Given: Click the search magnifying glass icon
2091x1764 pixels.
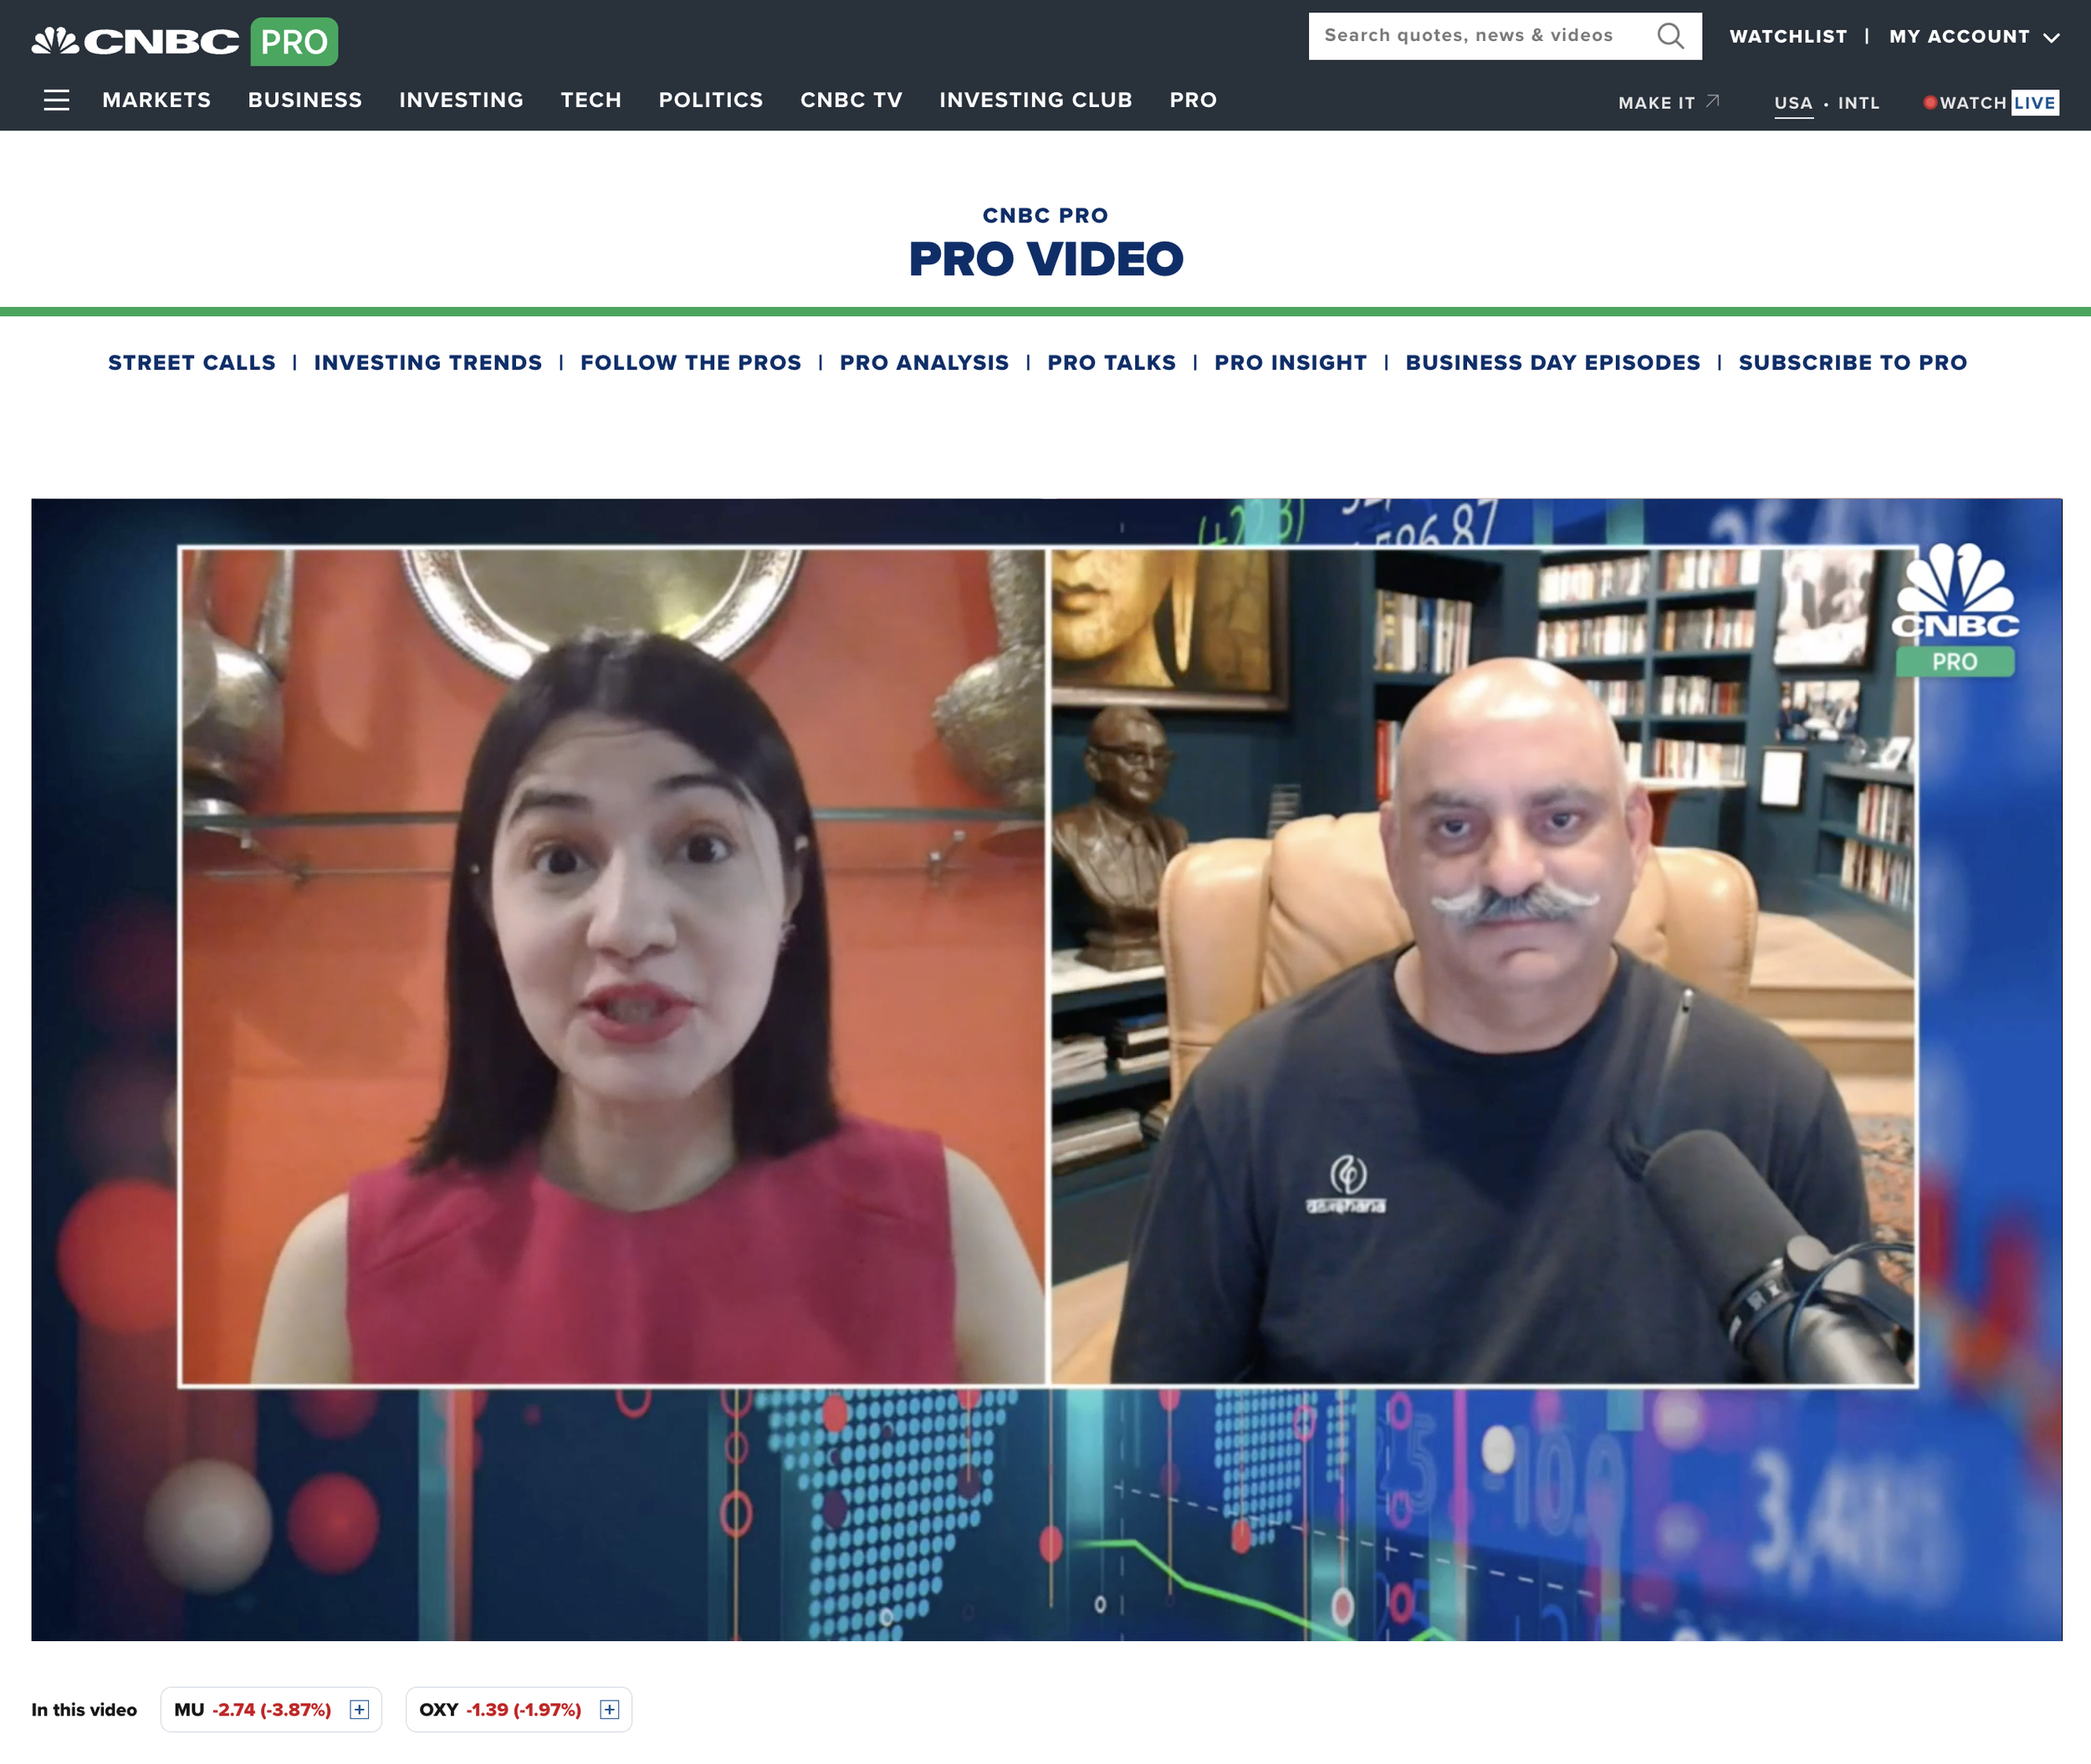Looking at the screenshot, I should (1670, 36).
